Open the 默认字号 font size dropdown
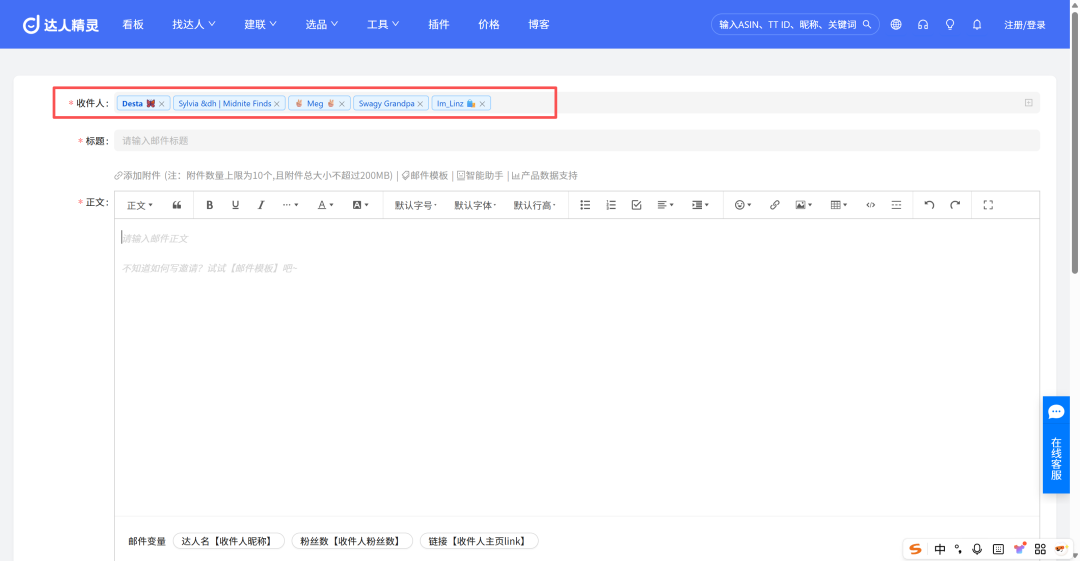Image resolution: width=1080 pixels, height=561 pixels. 415,205
